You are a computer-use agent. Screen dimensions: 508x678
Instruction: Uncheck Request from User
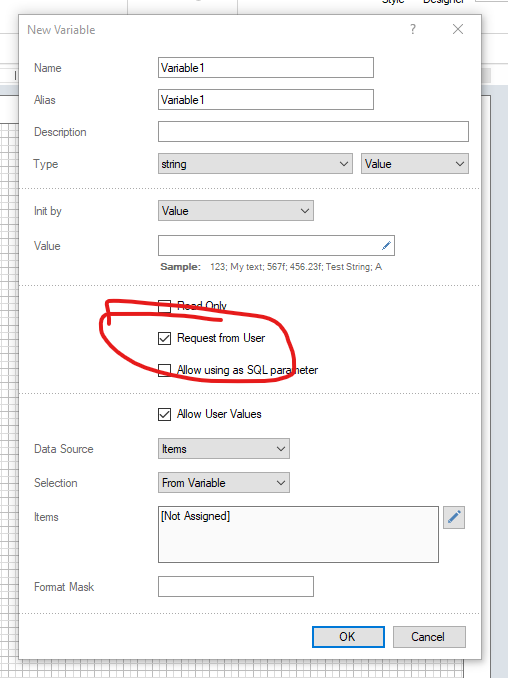point(164,338)
